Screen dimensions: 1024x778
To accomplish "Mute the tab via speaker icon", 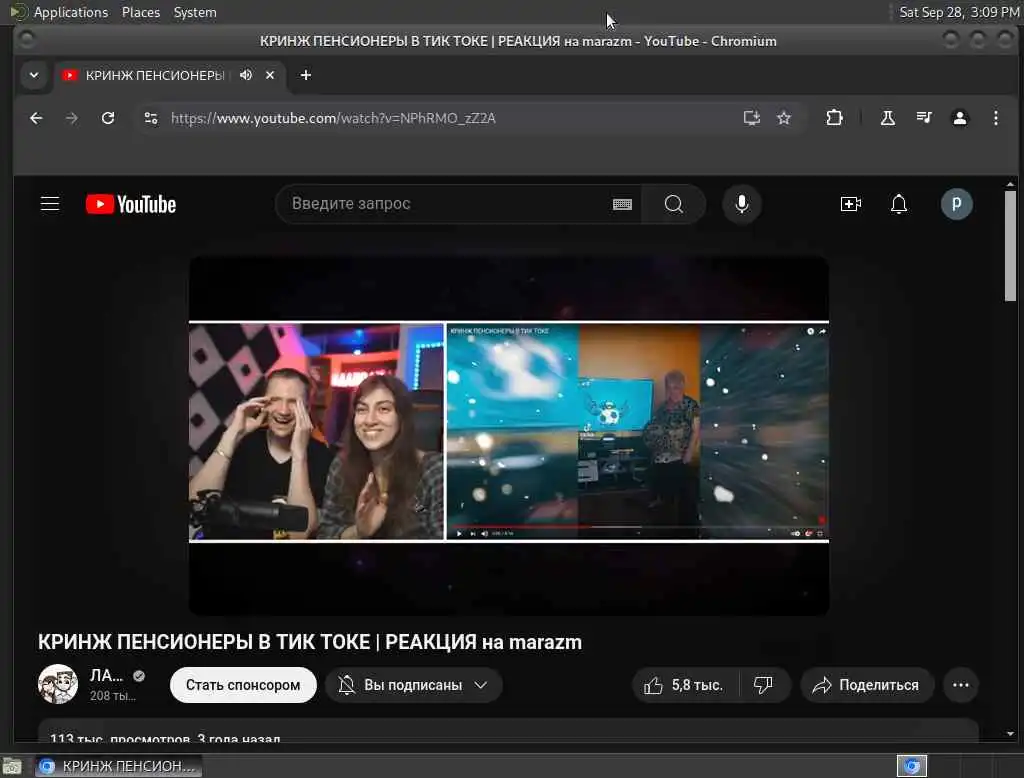I will tap(246, 75).
